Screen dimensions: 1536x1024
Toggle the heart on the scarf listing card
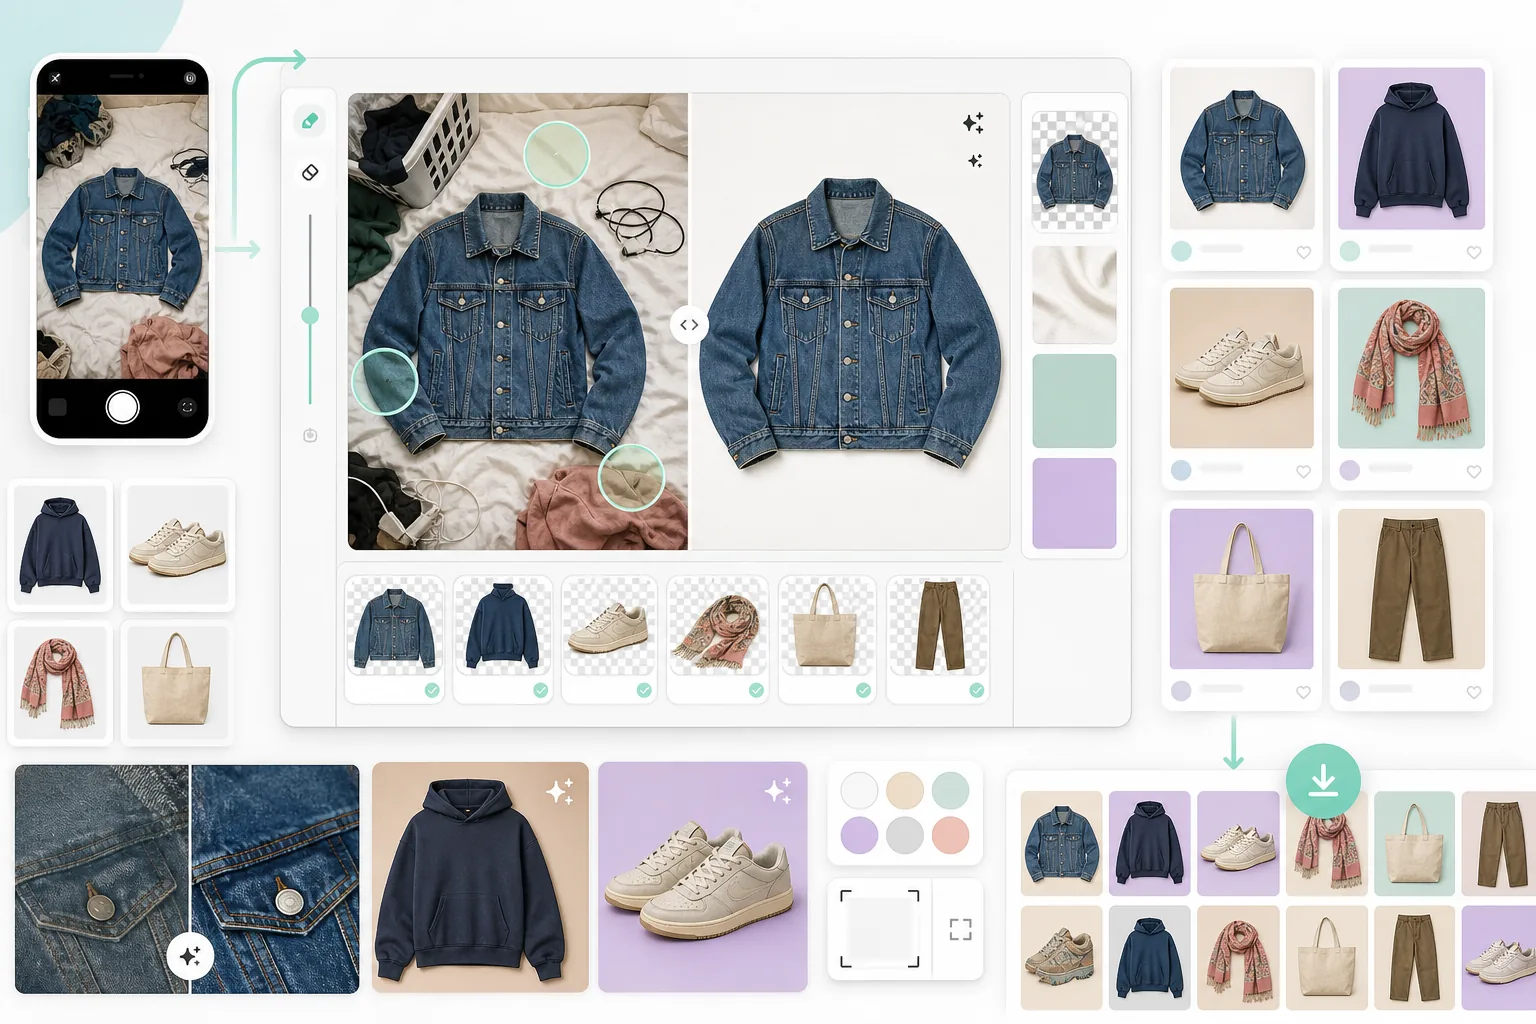click(1473, 472)
